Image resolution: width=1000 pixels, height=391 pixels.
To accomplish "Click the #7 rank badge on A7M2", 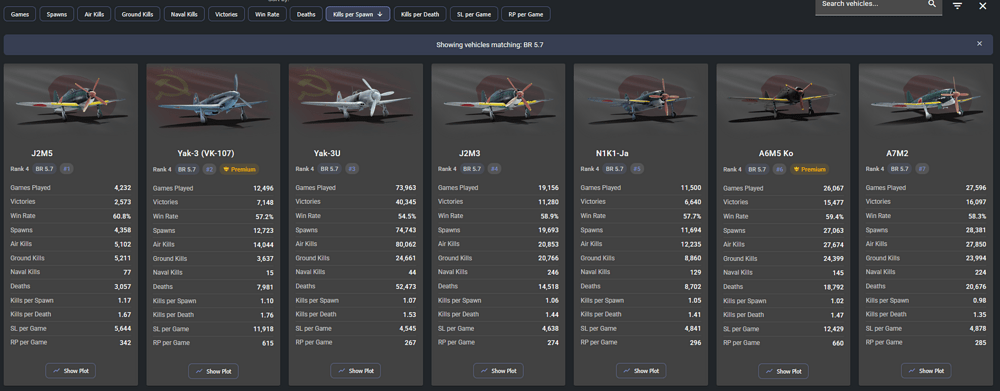I will tap(922, 168).
